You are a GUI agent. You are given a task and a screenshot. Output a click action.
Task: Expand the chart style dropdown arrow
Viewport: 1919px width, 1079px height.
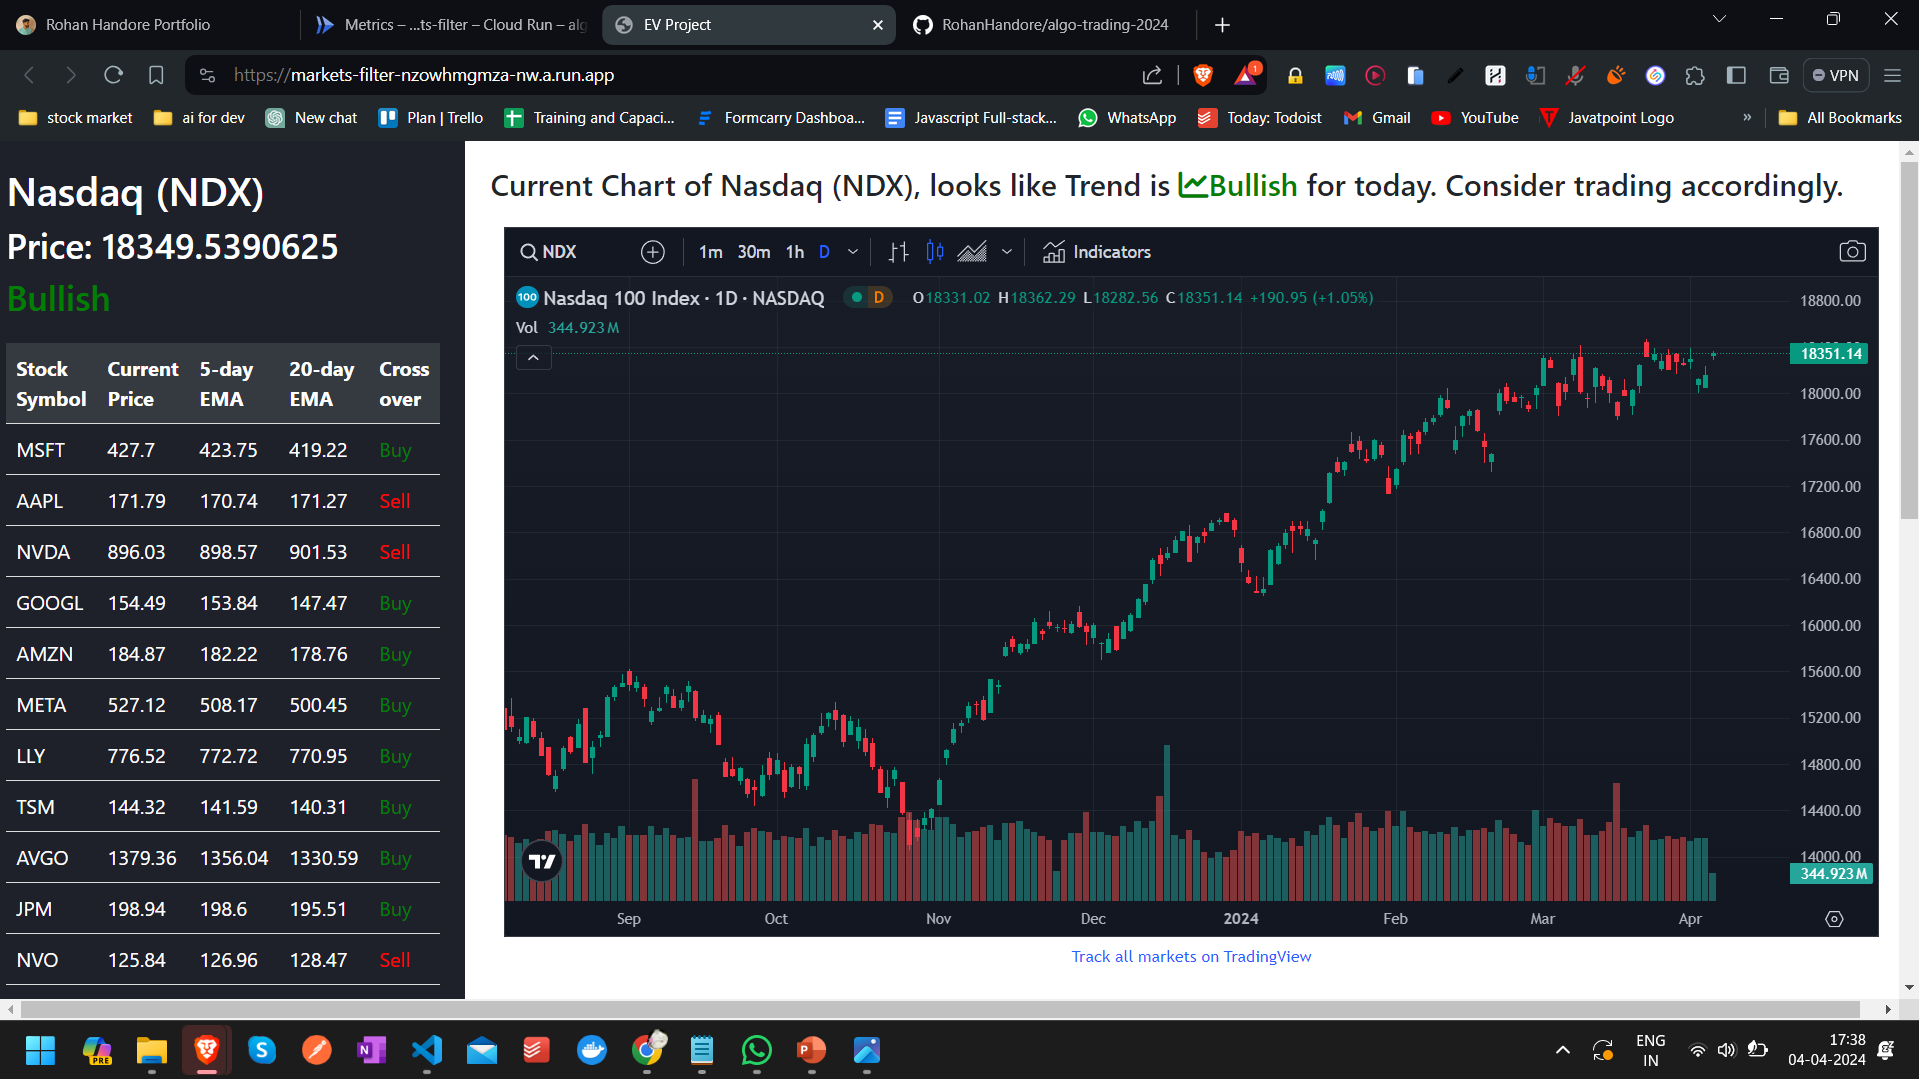[1007, 252]
